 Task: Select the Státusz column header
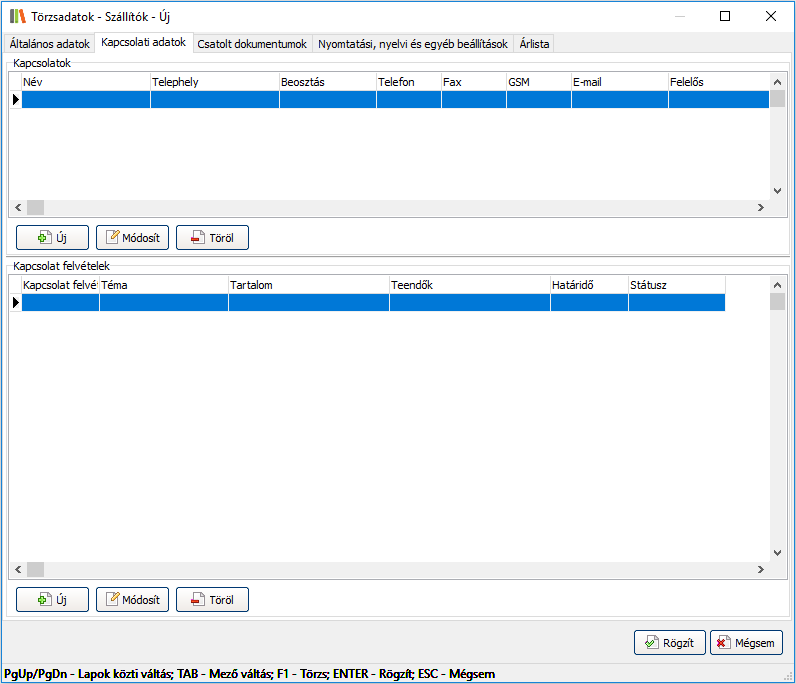pos(676,285)
